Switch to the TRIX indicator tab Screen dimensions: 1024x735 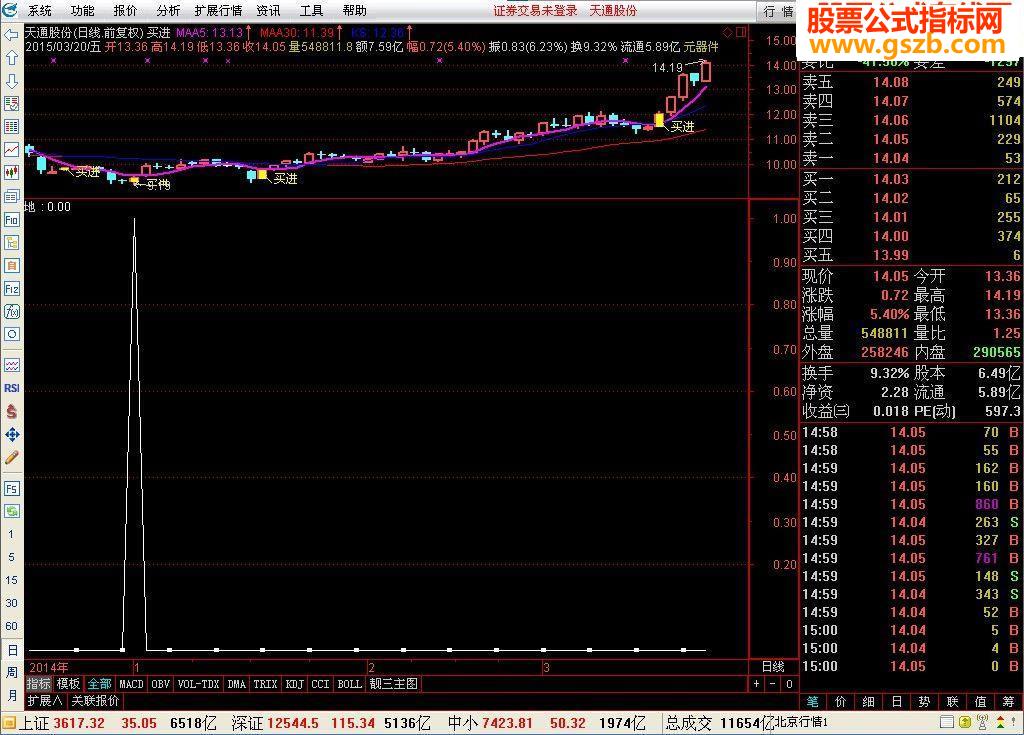[x=265, y=684]
